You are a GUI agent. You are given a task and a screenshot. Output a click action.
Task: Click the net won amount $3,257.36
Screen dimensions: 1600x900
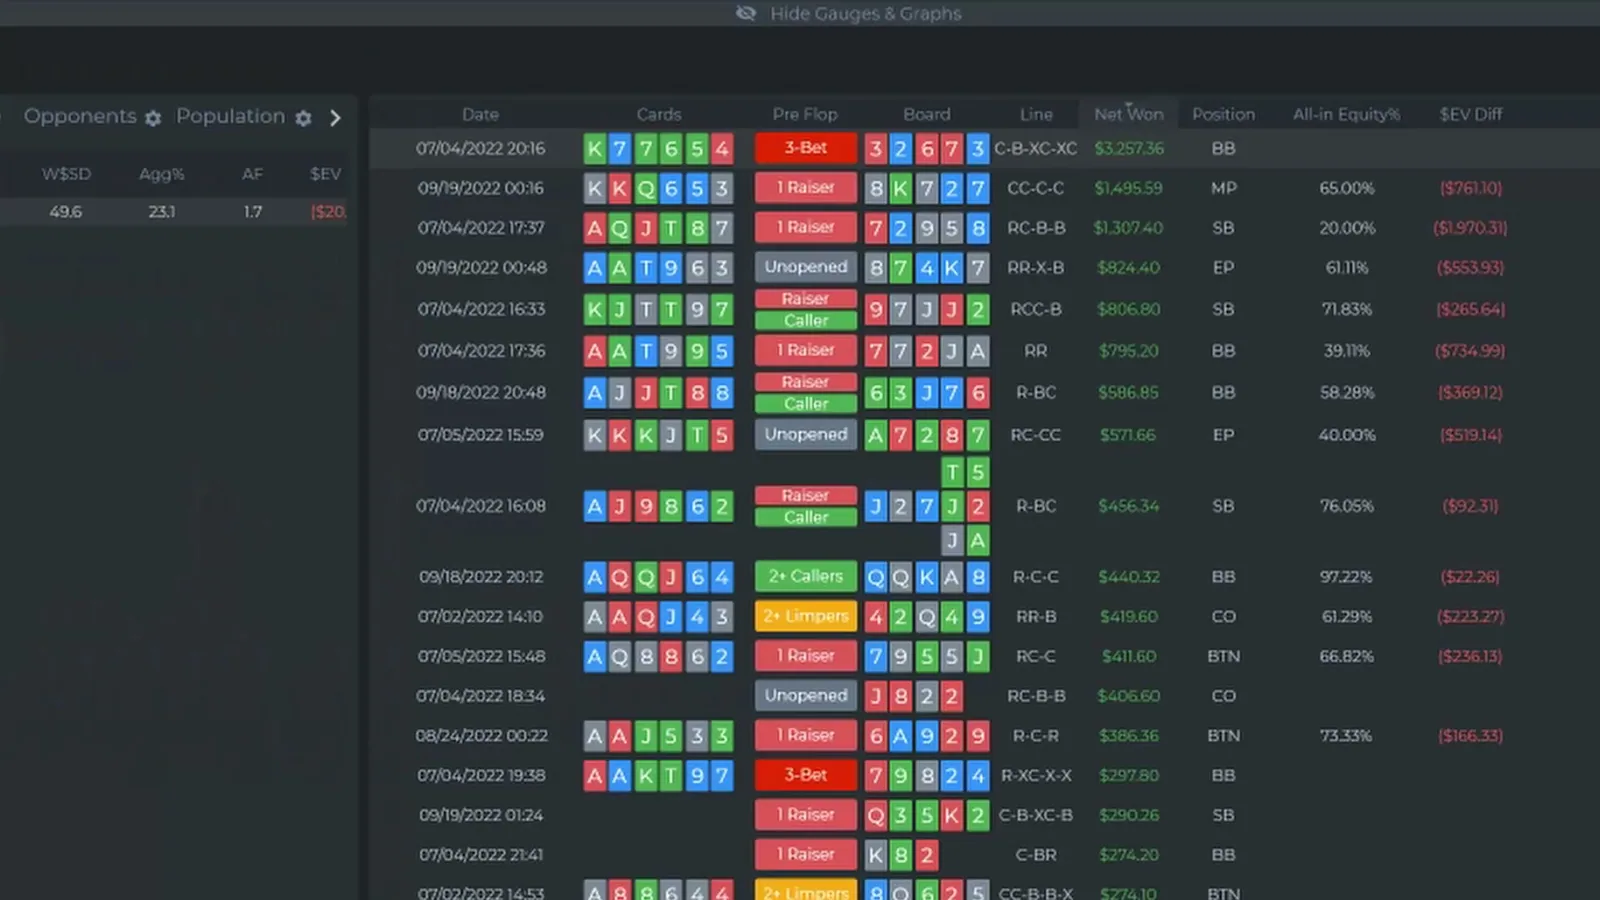pos(1129,149)
